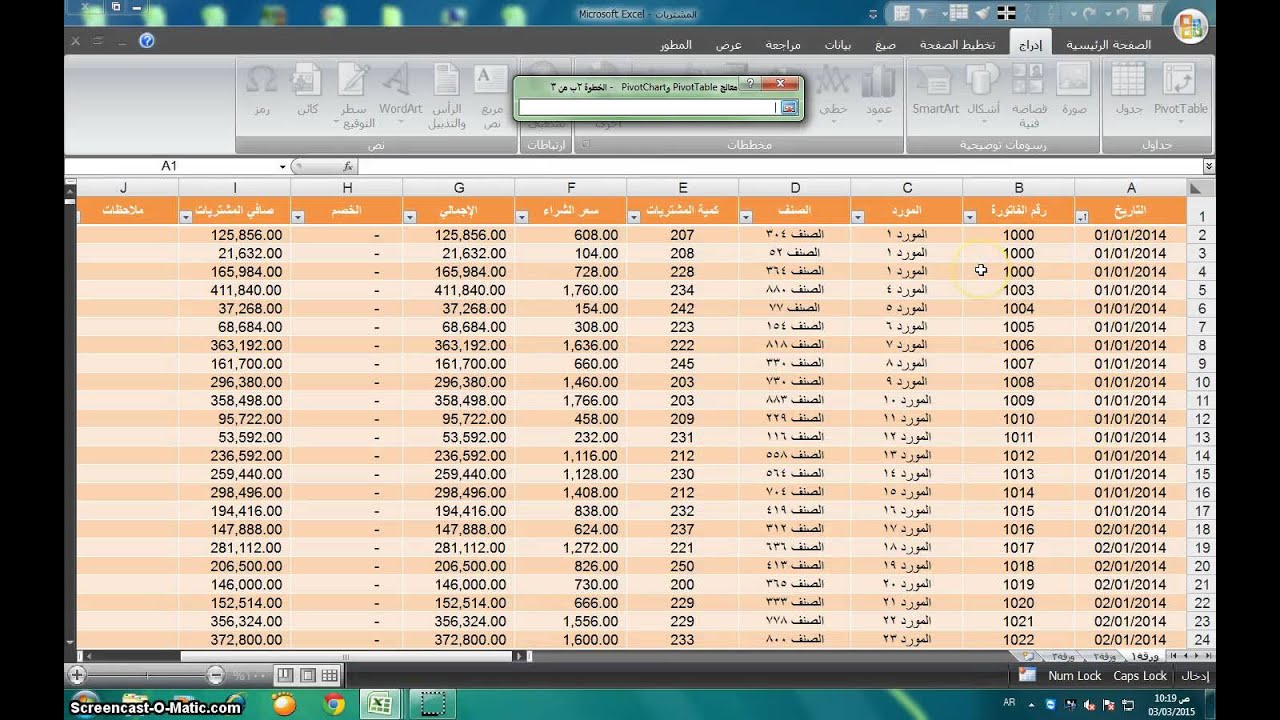
Task: Click the insert function fx icon
Action: pyautogui.click(x=348, y=166)
